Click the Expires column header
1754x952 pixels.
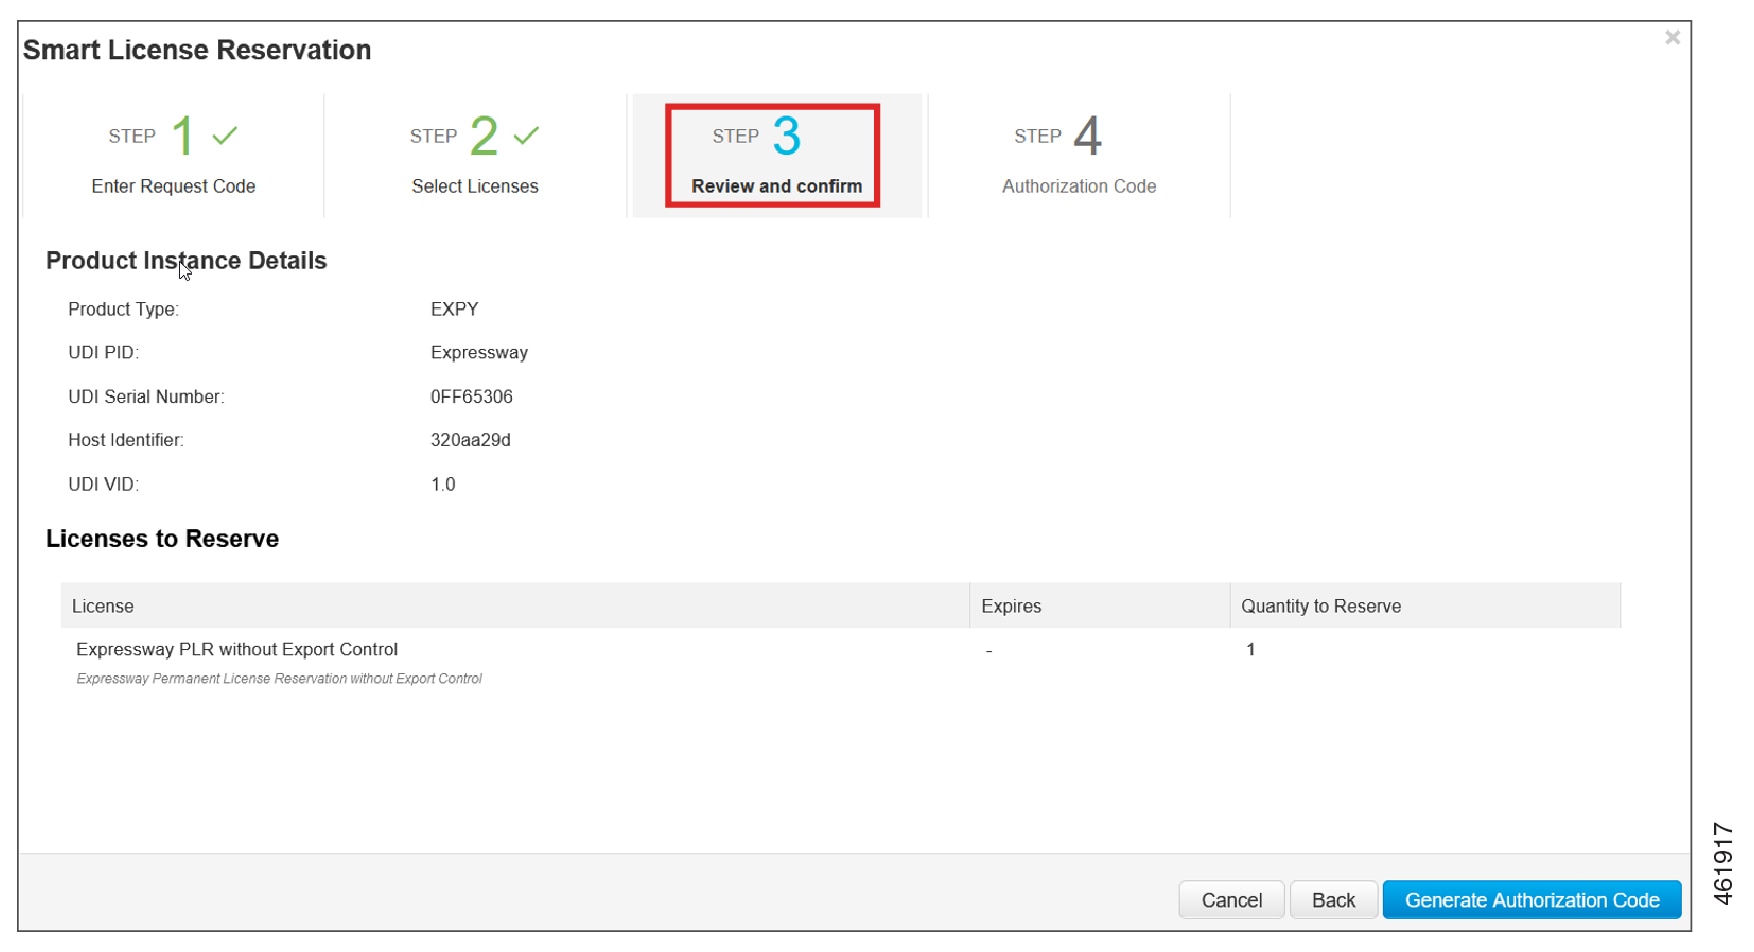[1100, 606]
